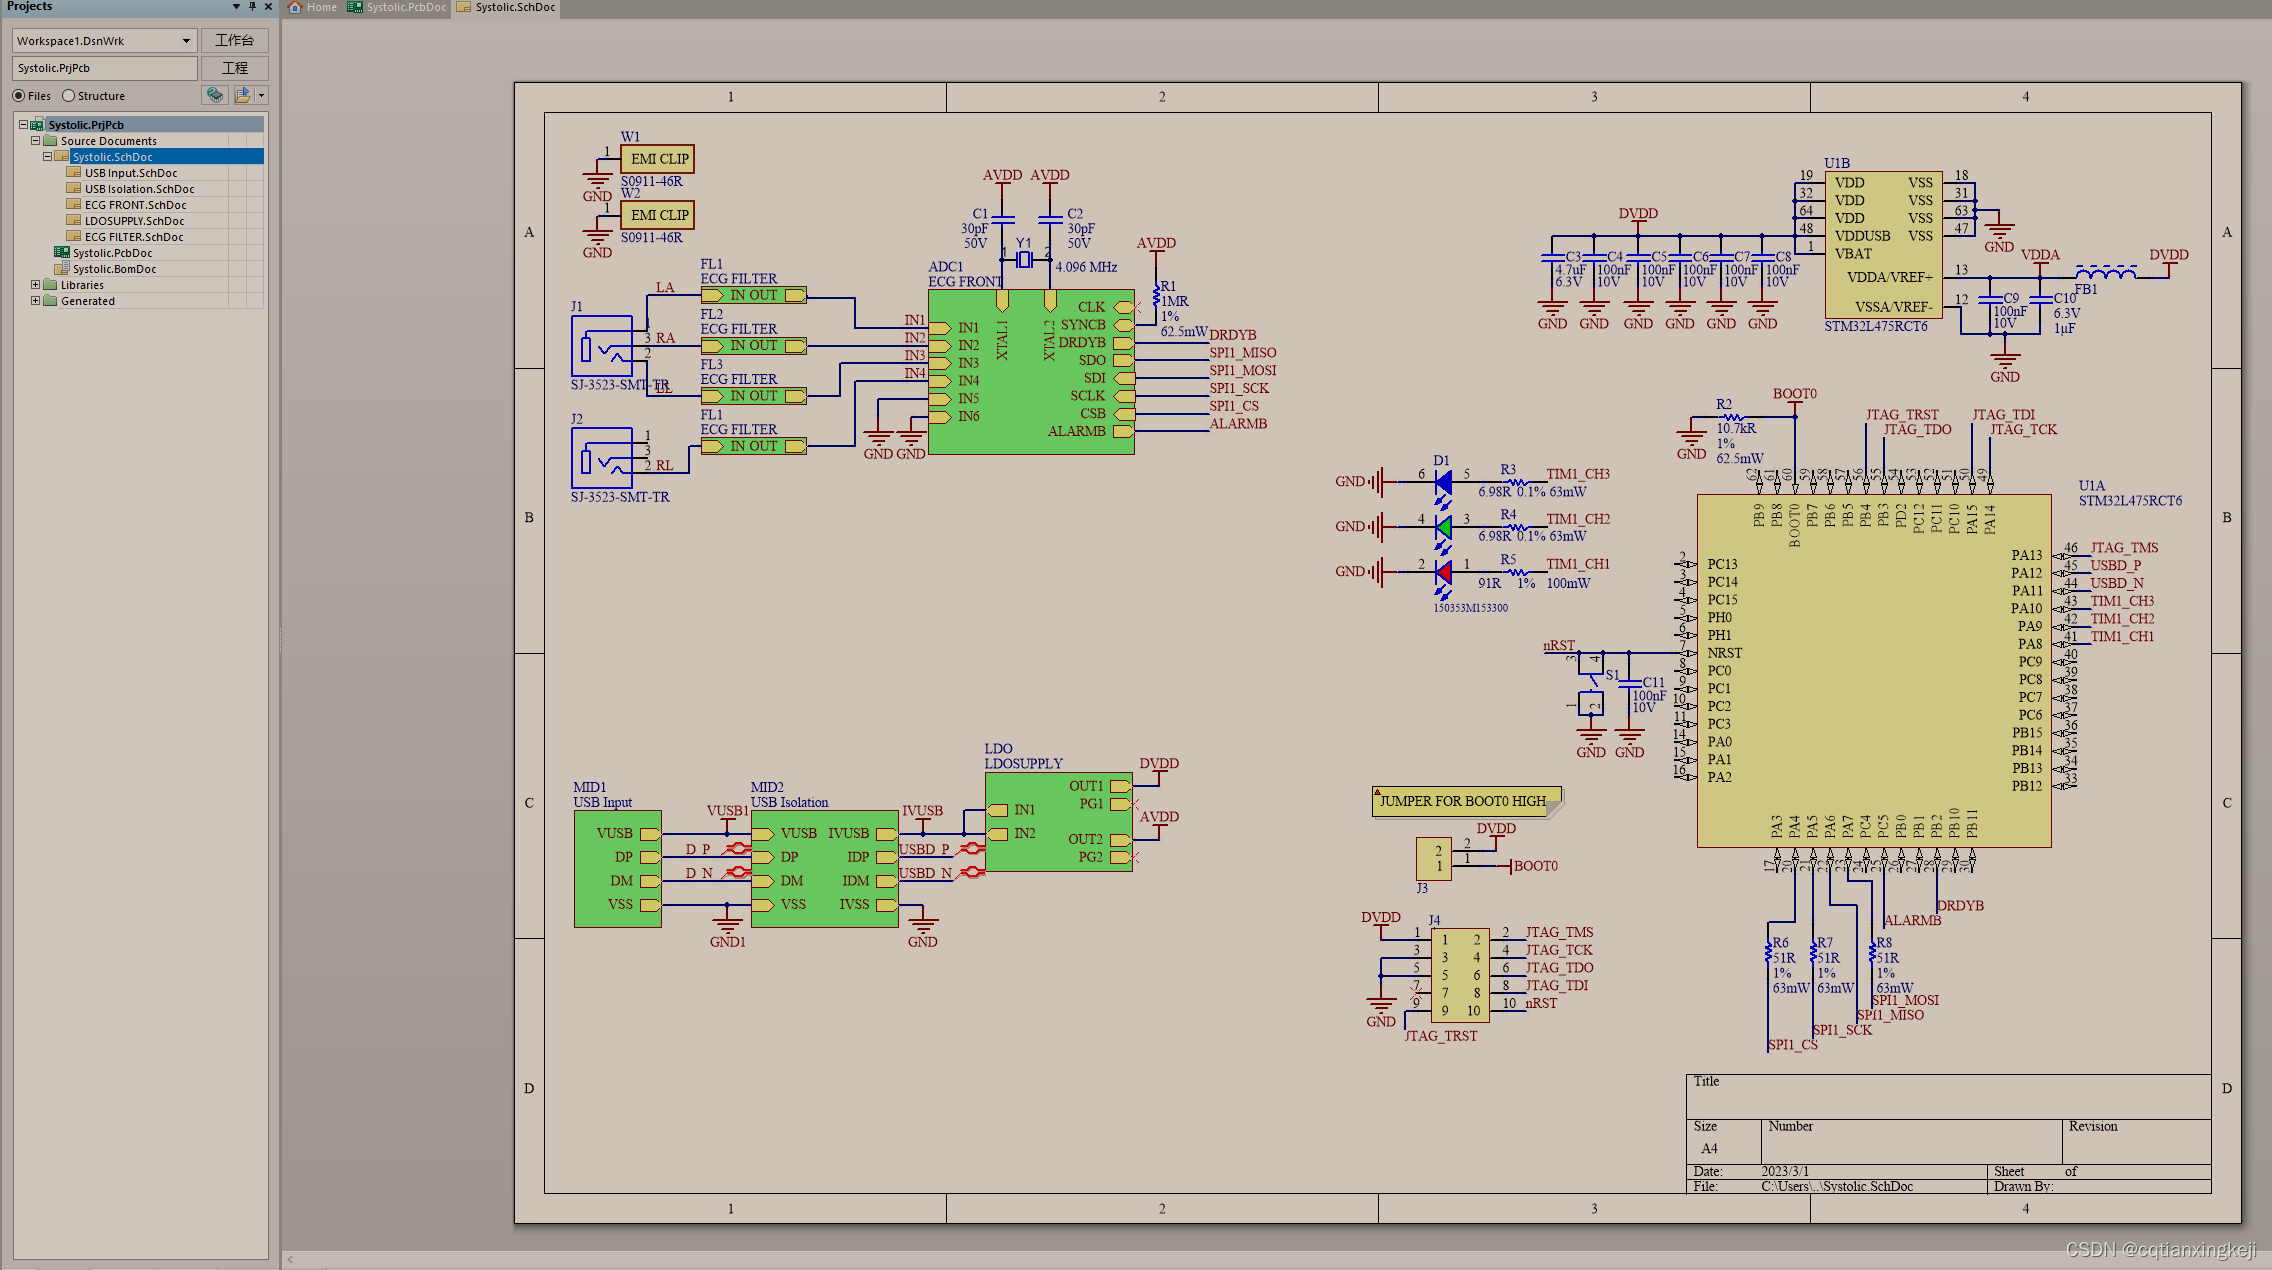The height and width of the screenshot is (1270, 2272).
Task: Select USB Input.SchDoc in tree
Action: click(x=130, y=172)
